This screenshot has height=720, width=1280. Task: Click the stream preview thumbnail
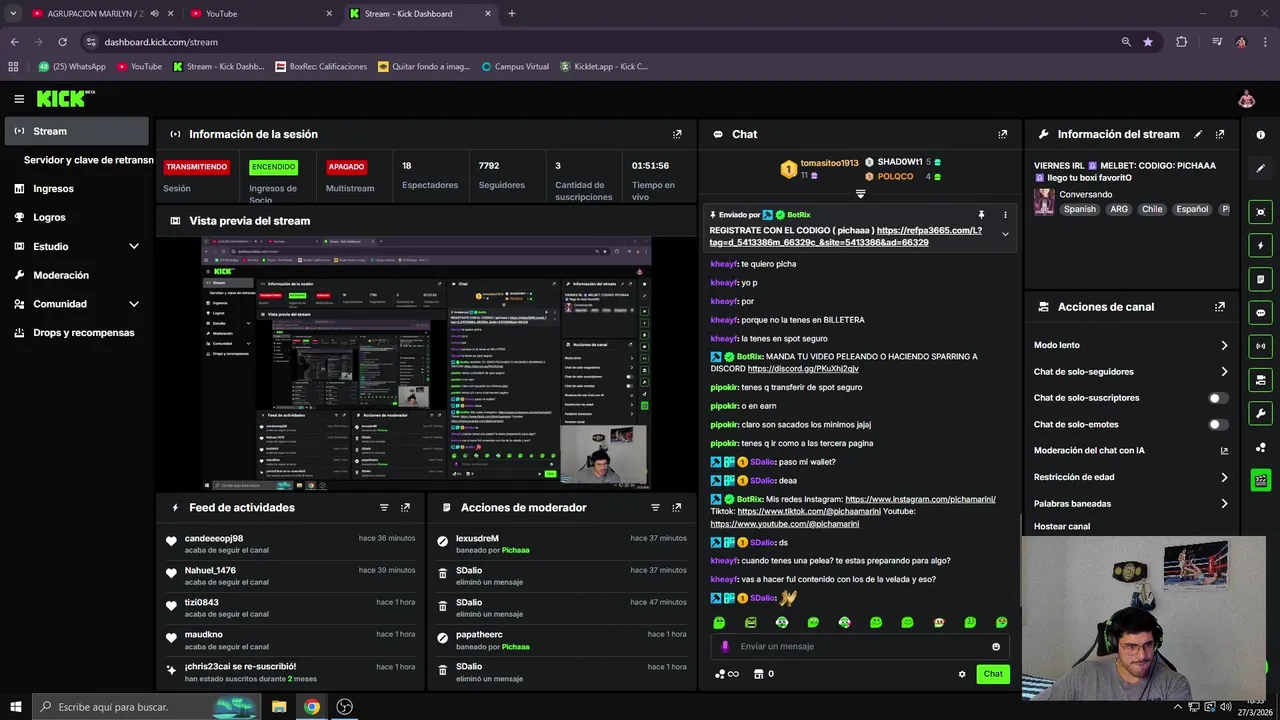click(425, 364)
